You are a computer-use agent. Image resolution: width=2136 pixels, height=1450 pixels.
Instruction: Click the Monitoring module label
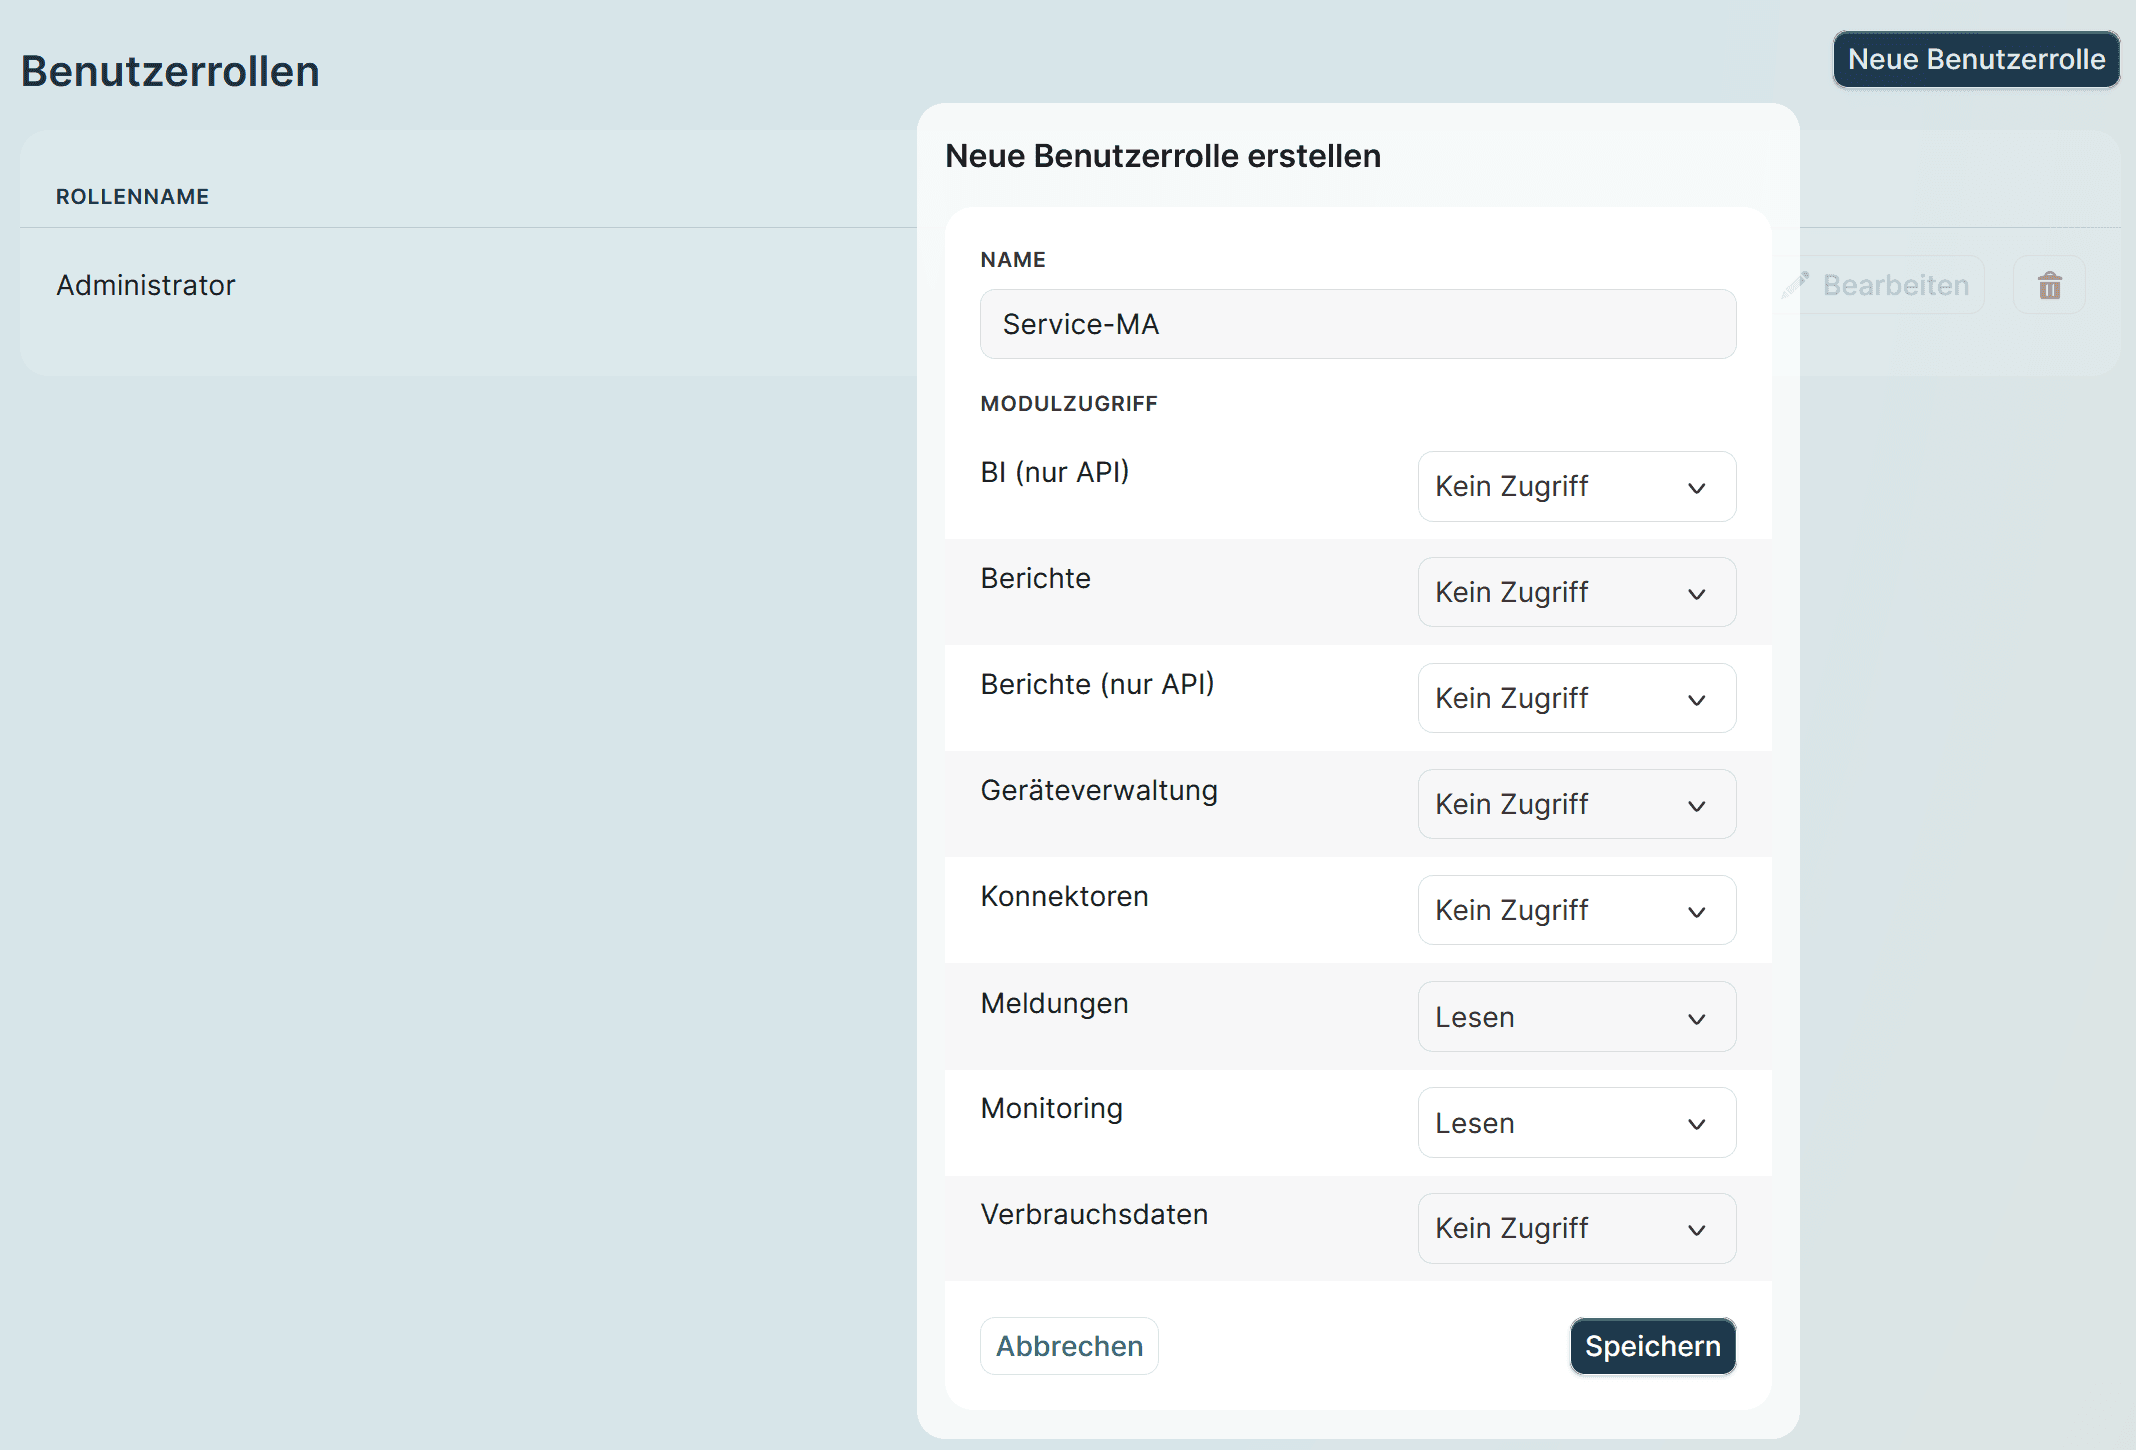point(1051,1109)
